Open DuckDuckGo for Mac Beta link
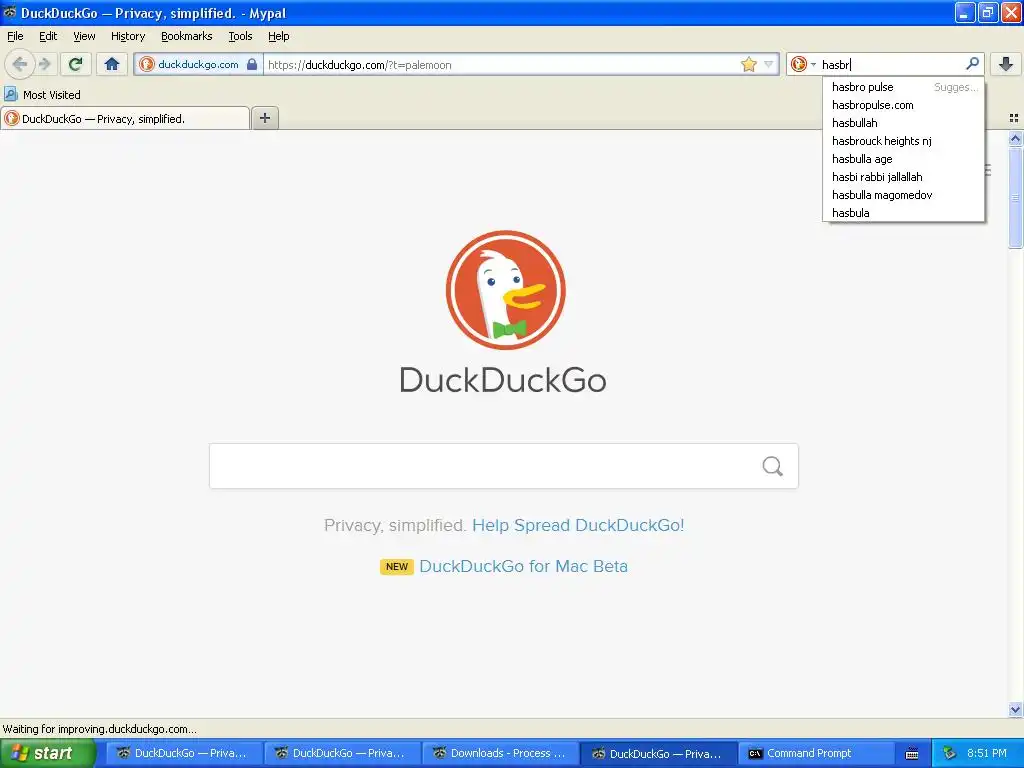 [523, 566]
